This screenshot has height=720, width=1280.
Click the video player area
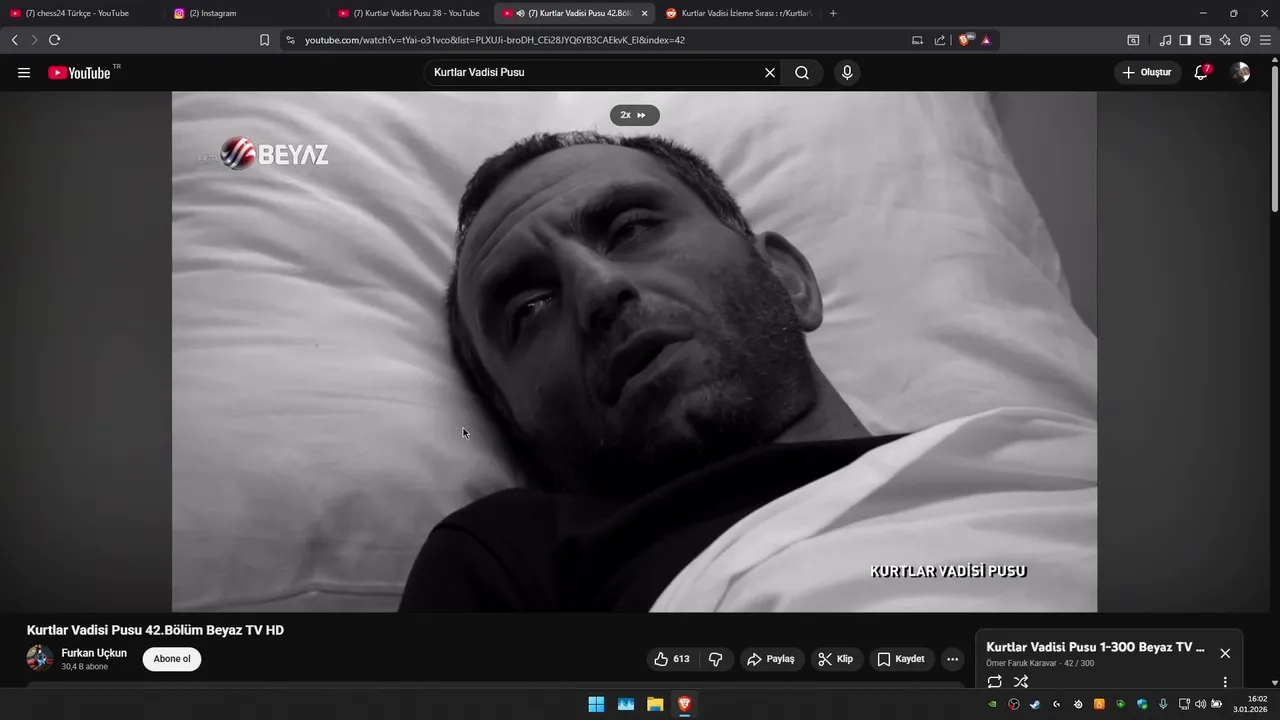point(634,352)
